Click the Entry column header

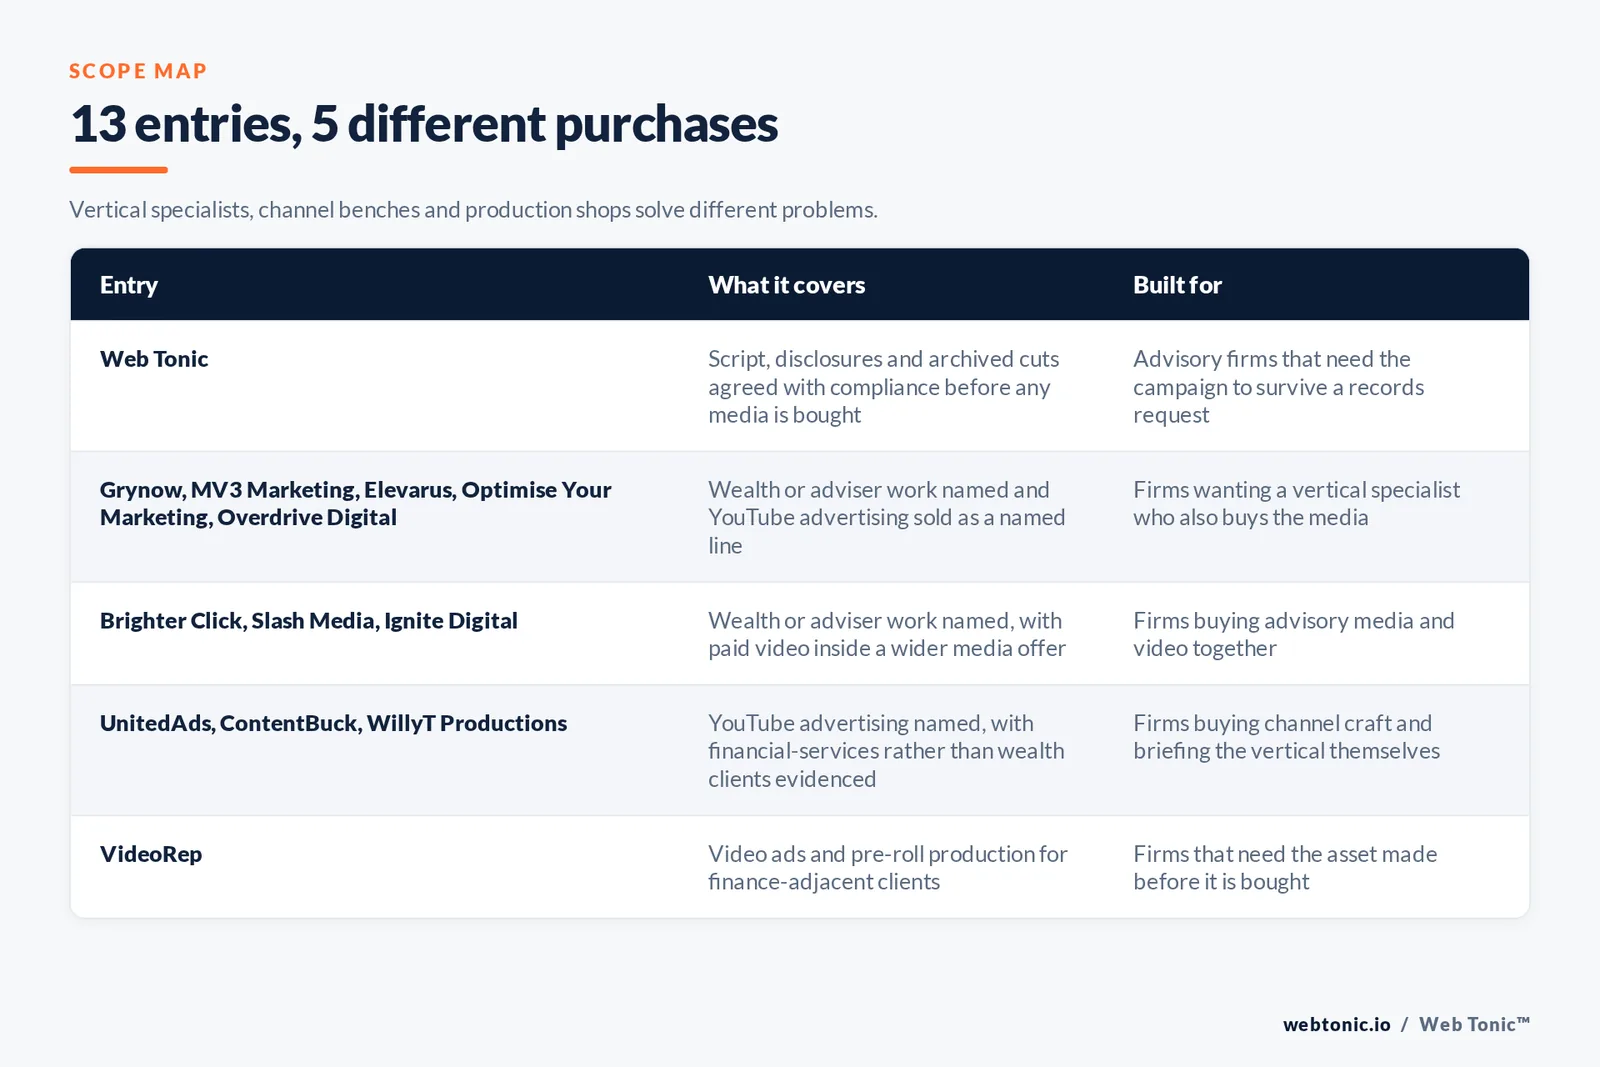pos(129,285)
